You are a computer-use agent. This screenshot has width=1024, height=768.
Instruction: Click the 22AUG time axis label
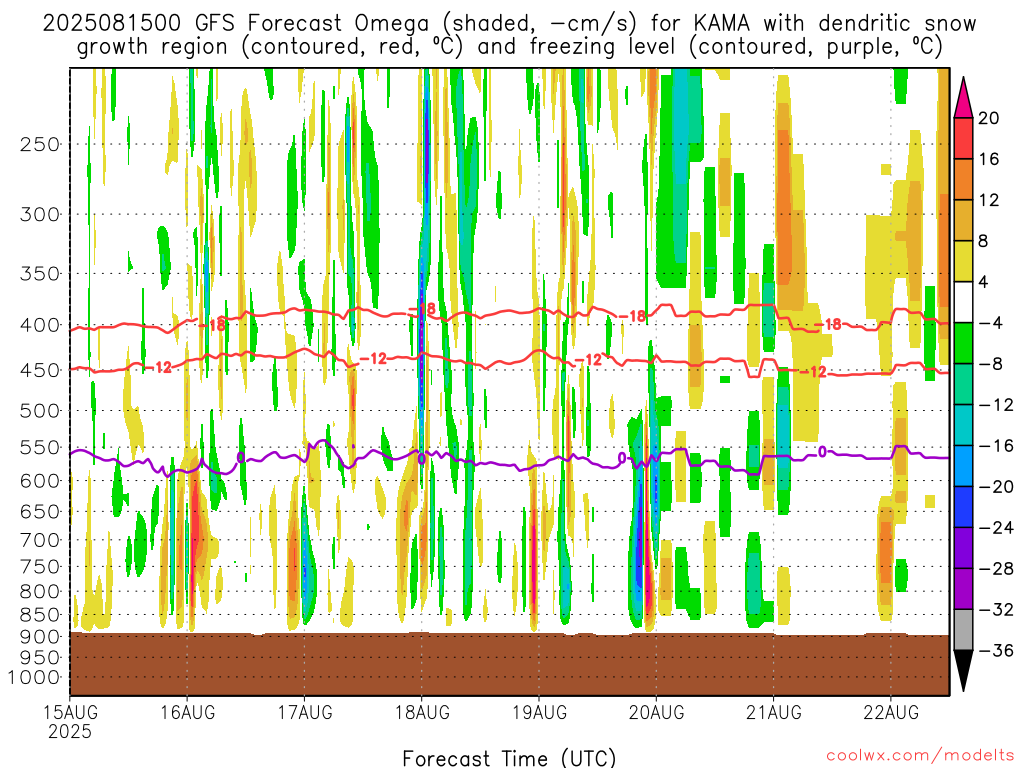point(891,712)
